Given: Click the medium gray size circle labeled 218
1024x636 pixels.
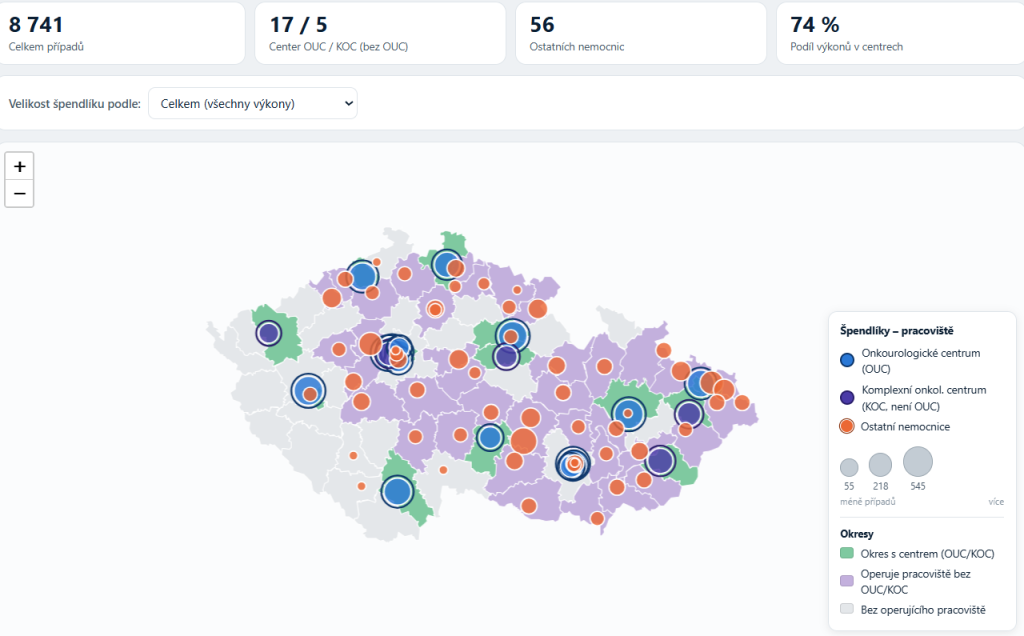Looking at the screenshot, I should coord(880,465).
